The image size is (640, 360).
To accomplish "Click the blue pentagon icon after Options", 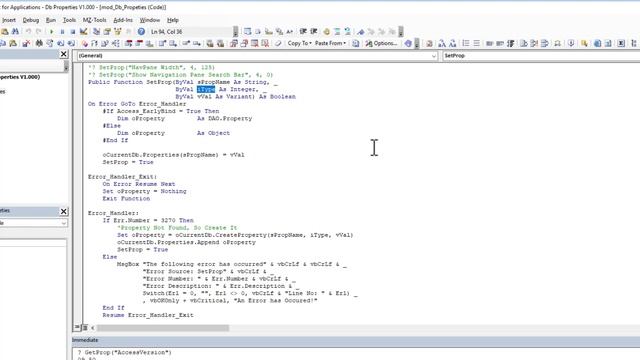I will [408, 43].
